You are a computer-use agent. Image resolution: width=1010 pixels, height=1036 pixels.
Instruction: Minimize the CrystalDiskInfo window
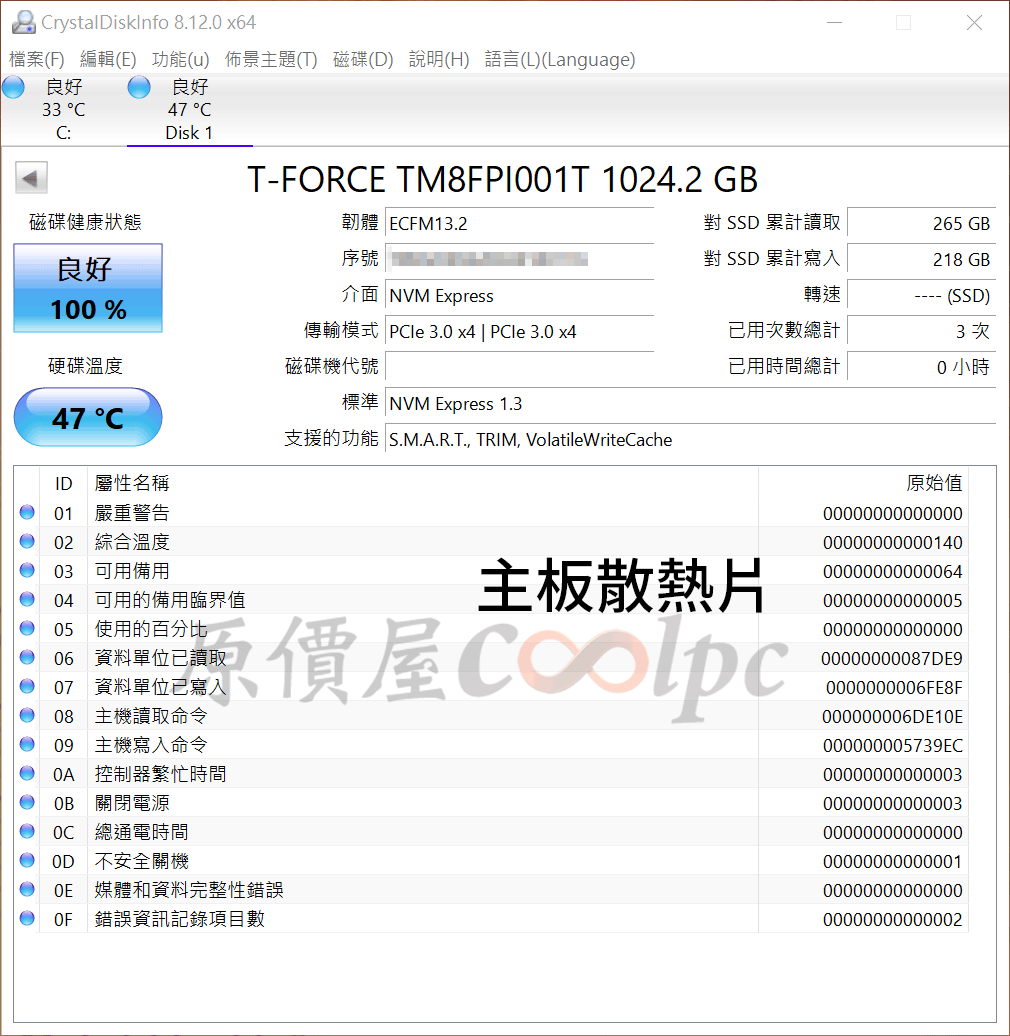point(835,22)
